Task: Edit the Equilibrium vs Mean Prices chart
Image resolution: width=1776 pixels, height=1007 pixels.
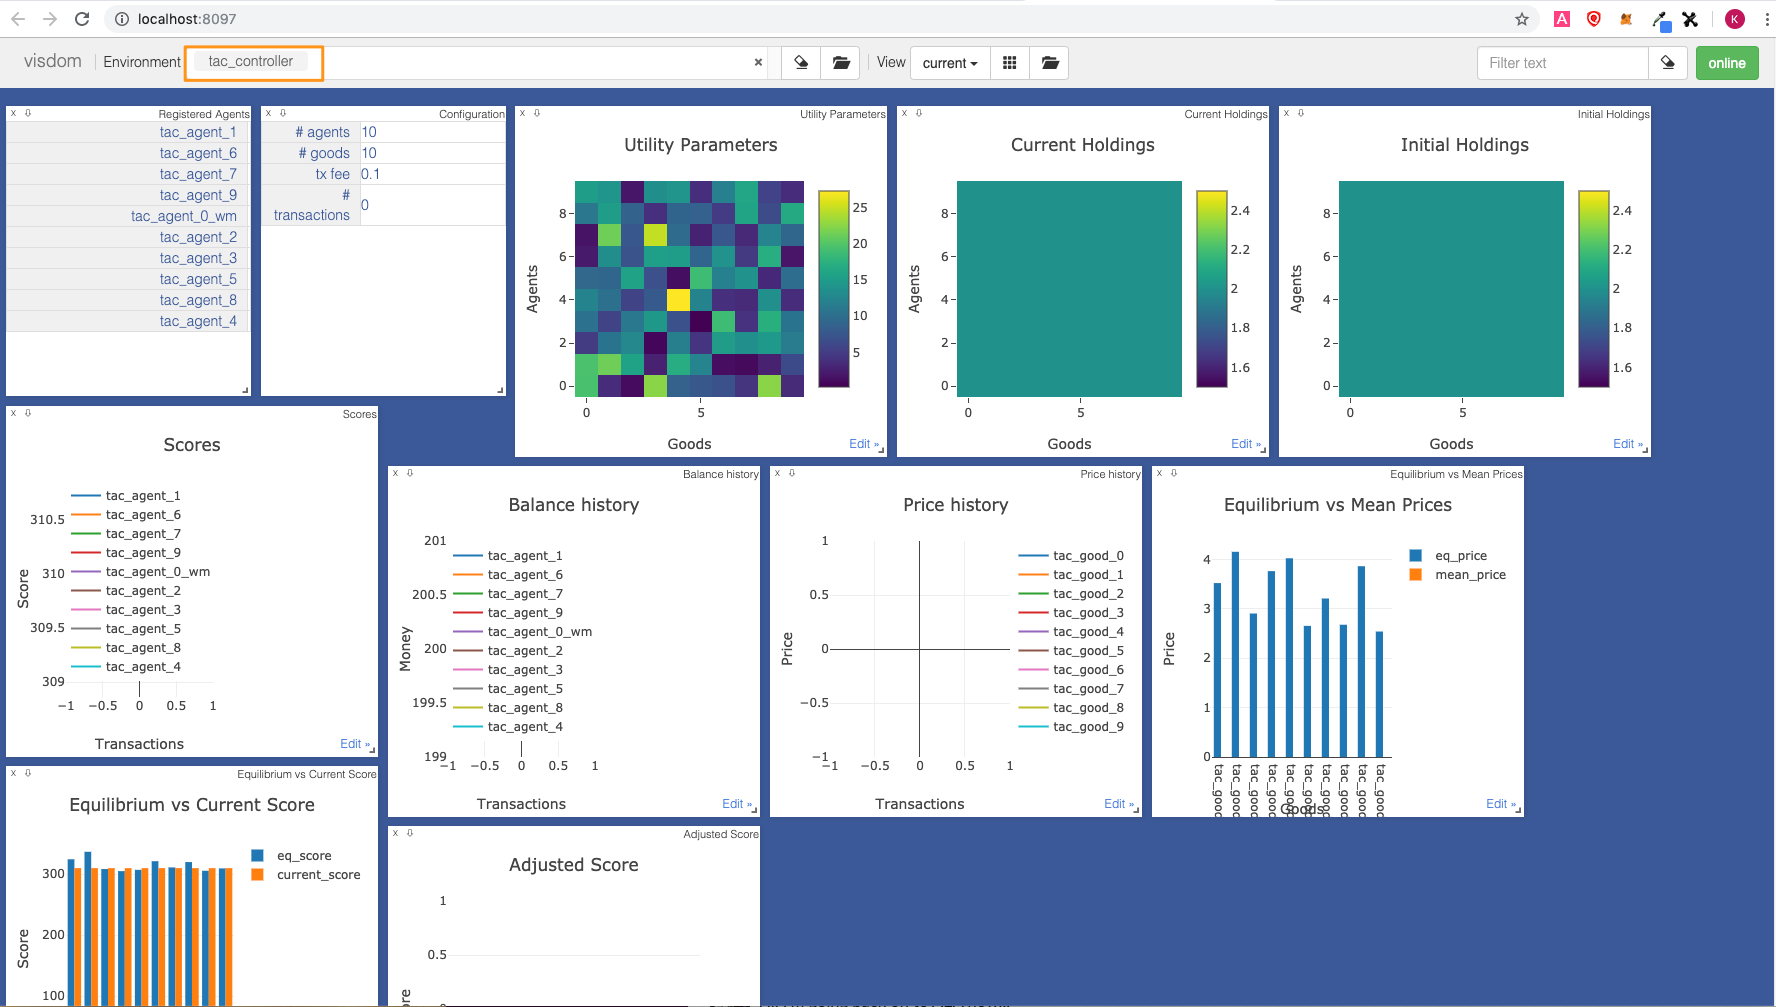Action: [x=1500, y=804]
